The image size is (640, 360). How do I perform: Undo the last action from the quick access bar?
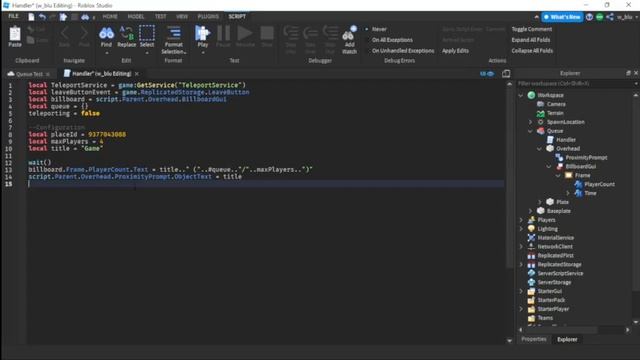click(42, 17)
